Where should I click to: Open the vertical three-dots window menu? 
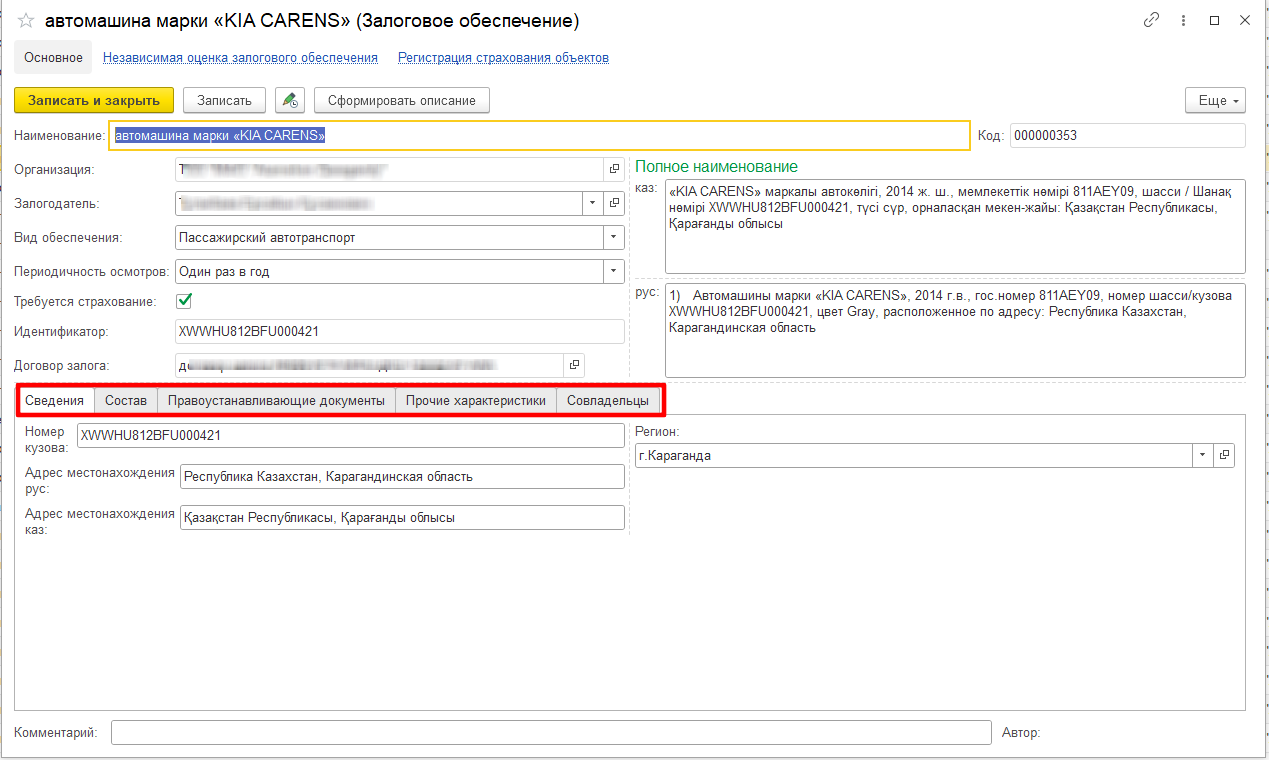tap(1183, 21)
